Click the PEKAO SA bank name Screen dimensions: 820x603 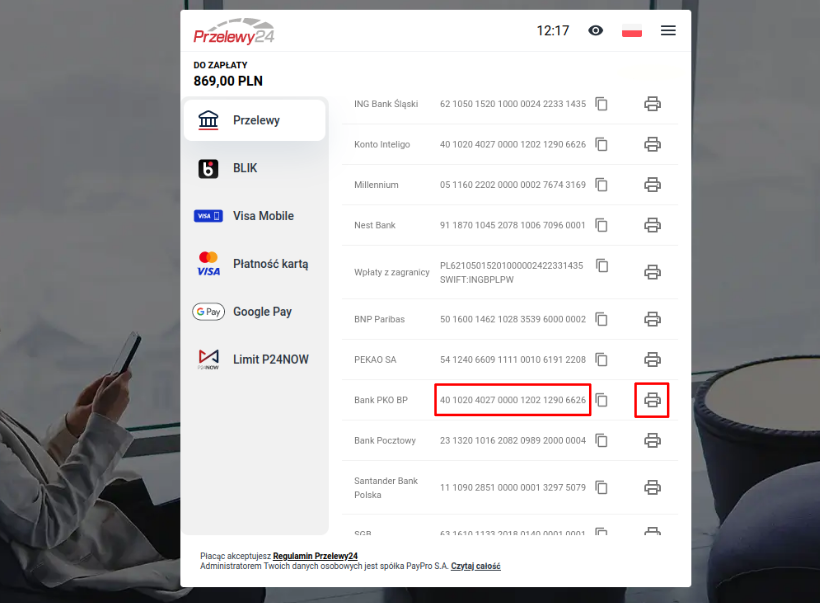(x=375, y=360)
